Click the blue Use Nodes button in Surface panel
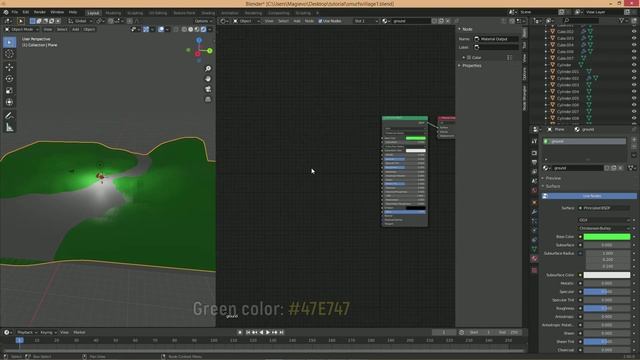This screenshot has height=360, width=640. click(x=589, y=196)
